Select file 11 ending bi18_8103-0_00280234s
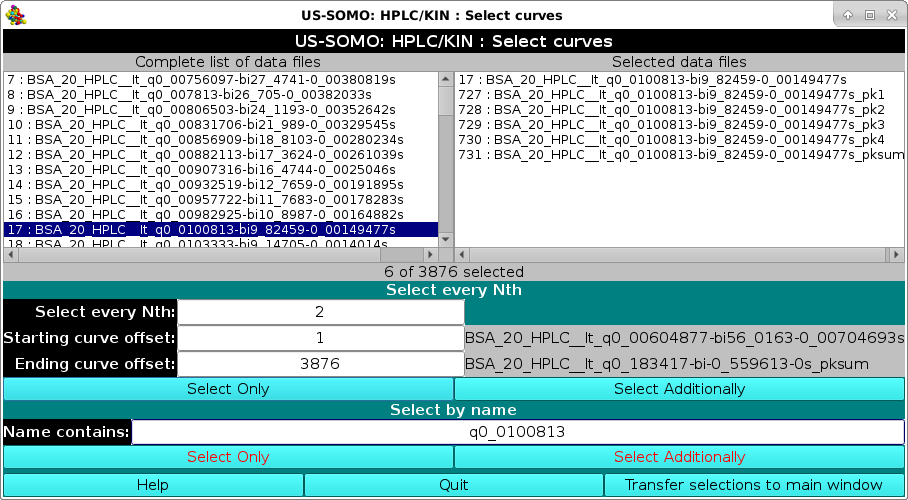 click(221, 140)
